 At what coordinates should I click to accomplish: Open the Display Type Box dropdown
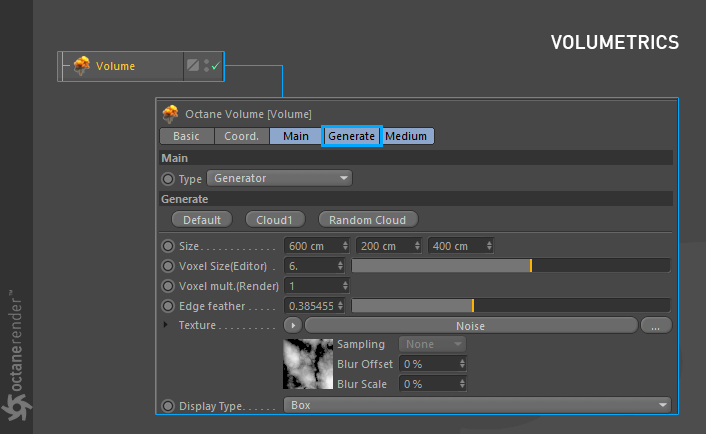[477, 405]
